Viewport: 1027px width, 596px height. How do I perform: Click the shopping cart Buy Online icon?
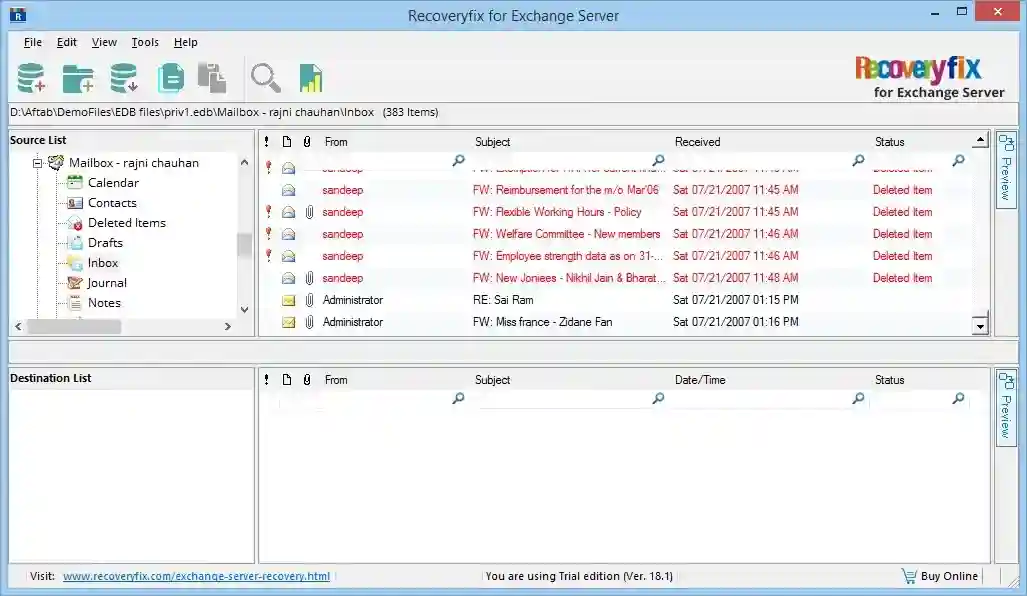[x=908, y=576]
